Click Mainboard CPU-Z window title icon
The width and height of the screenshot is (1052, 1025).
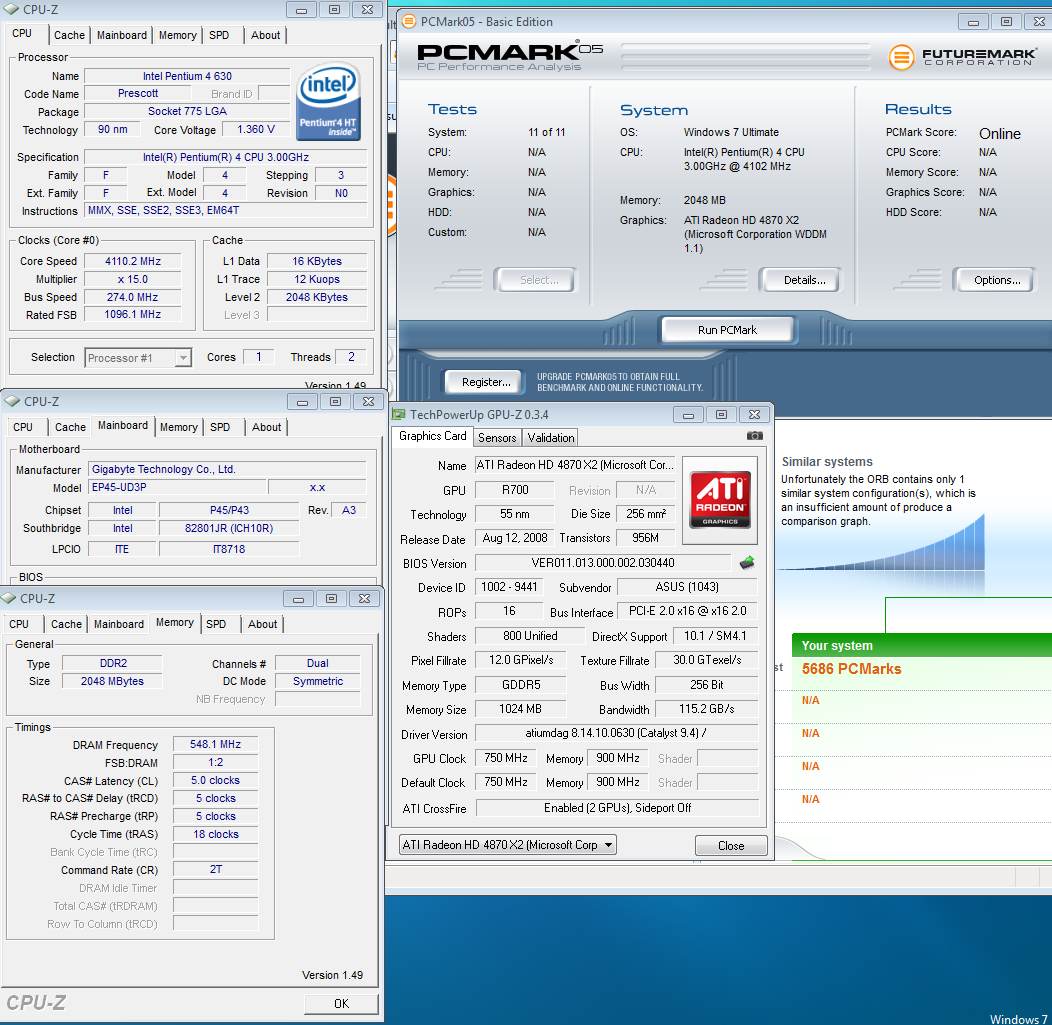point(11,401)
